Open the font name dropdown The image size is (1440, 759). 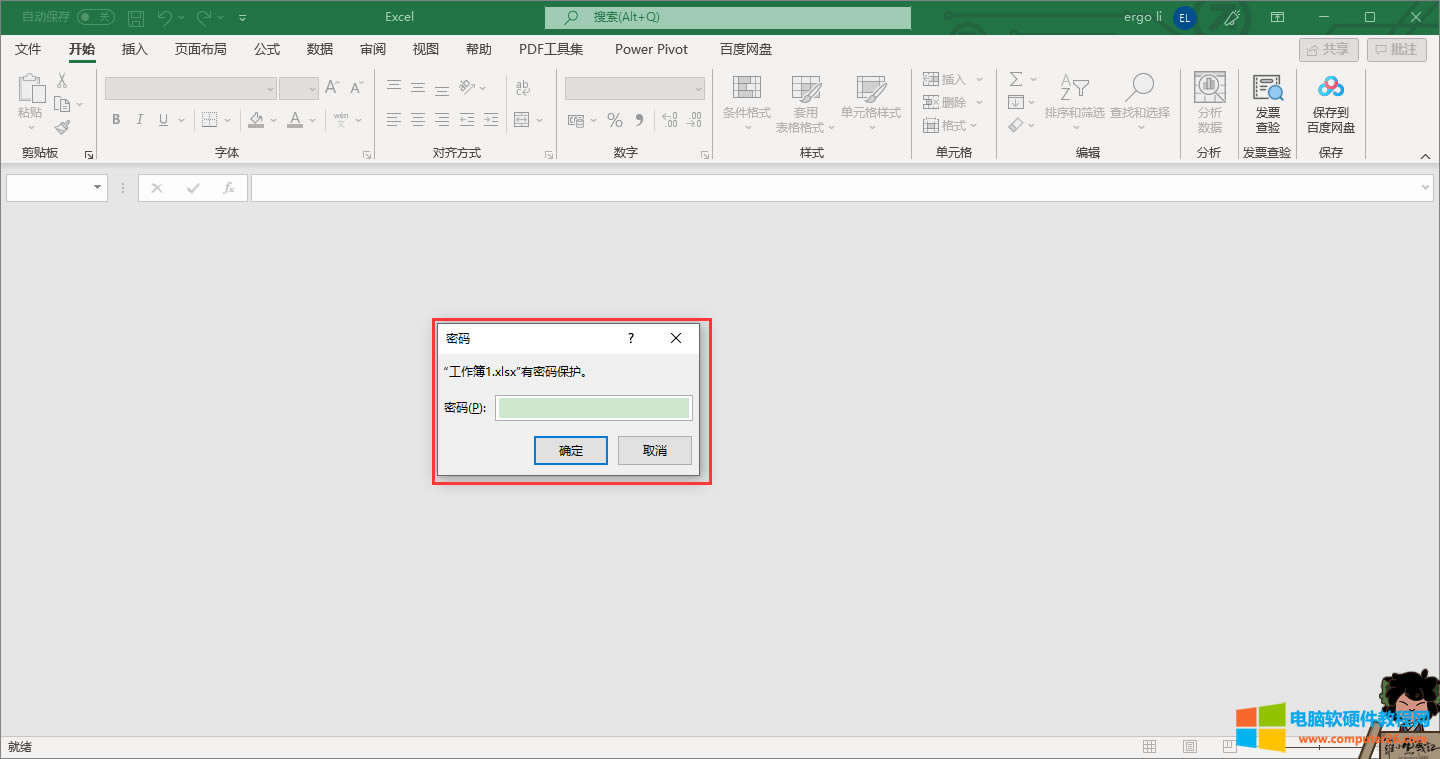click(270, 89)
